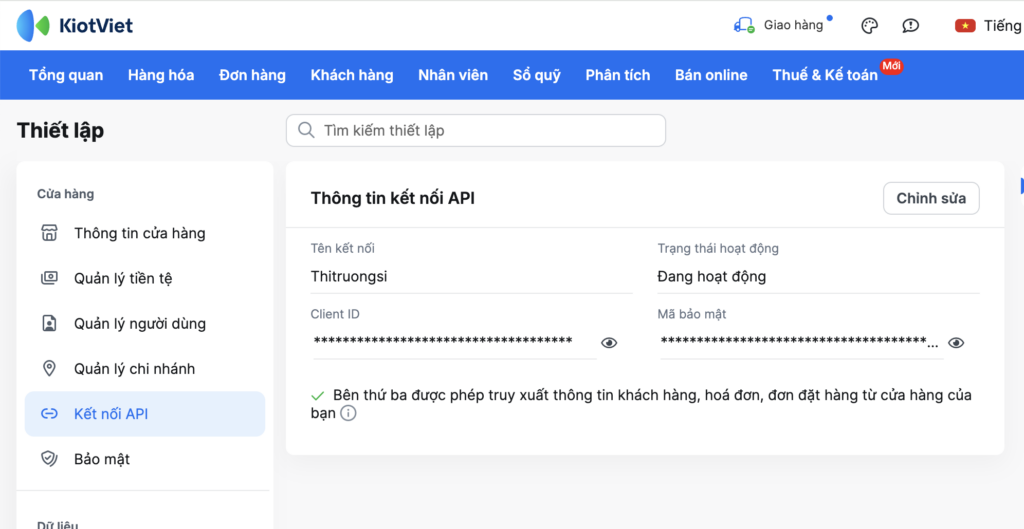Open Bảo mật security settings
This screenshot has height=529, width=1024.
pos(102,459)
